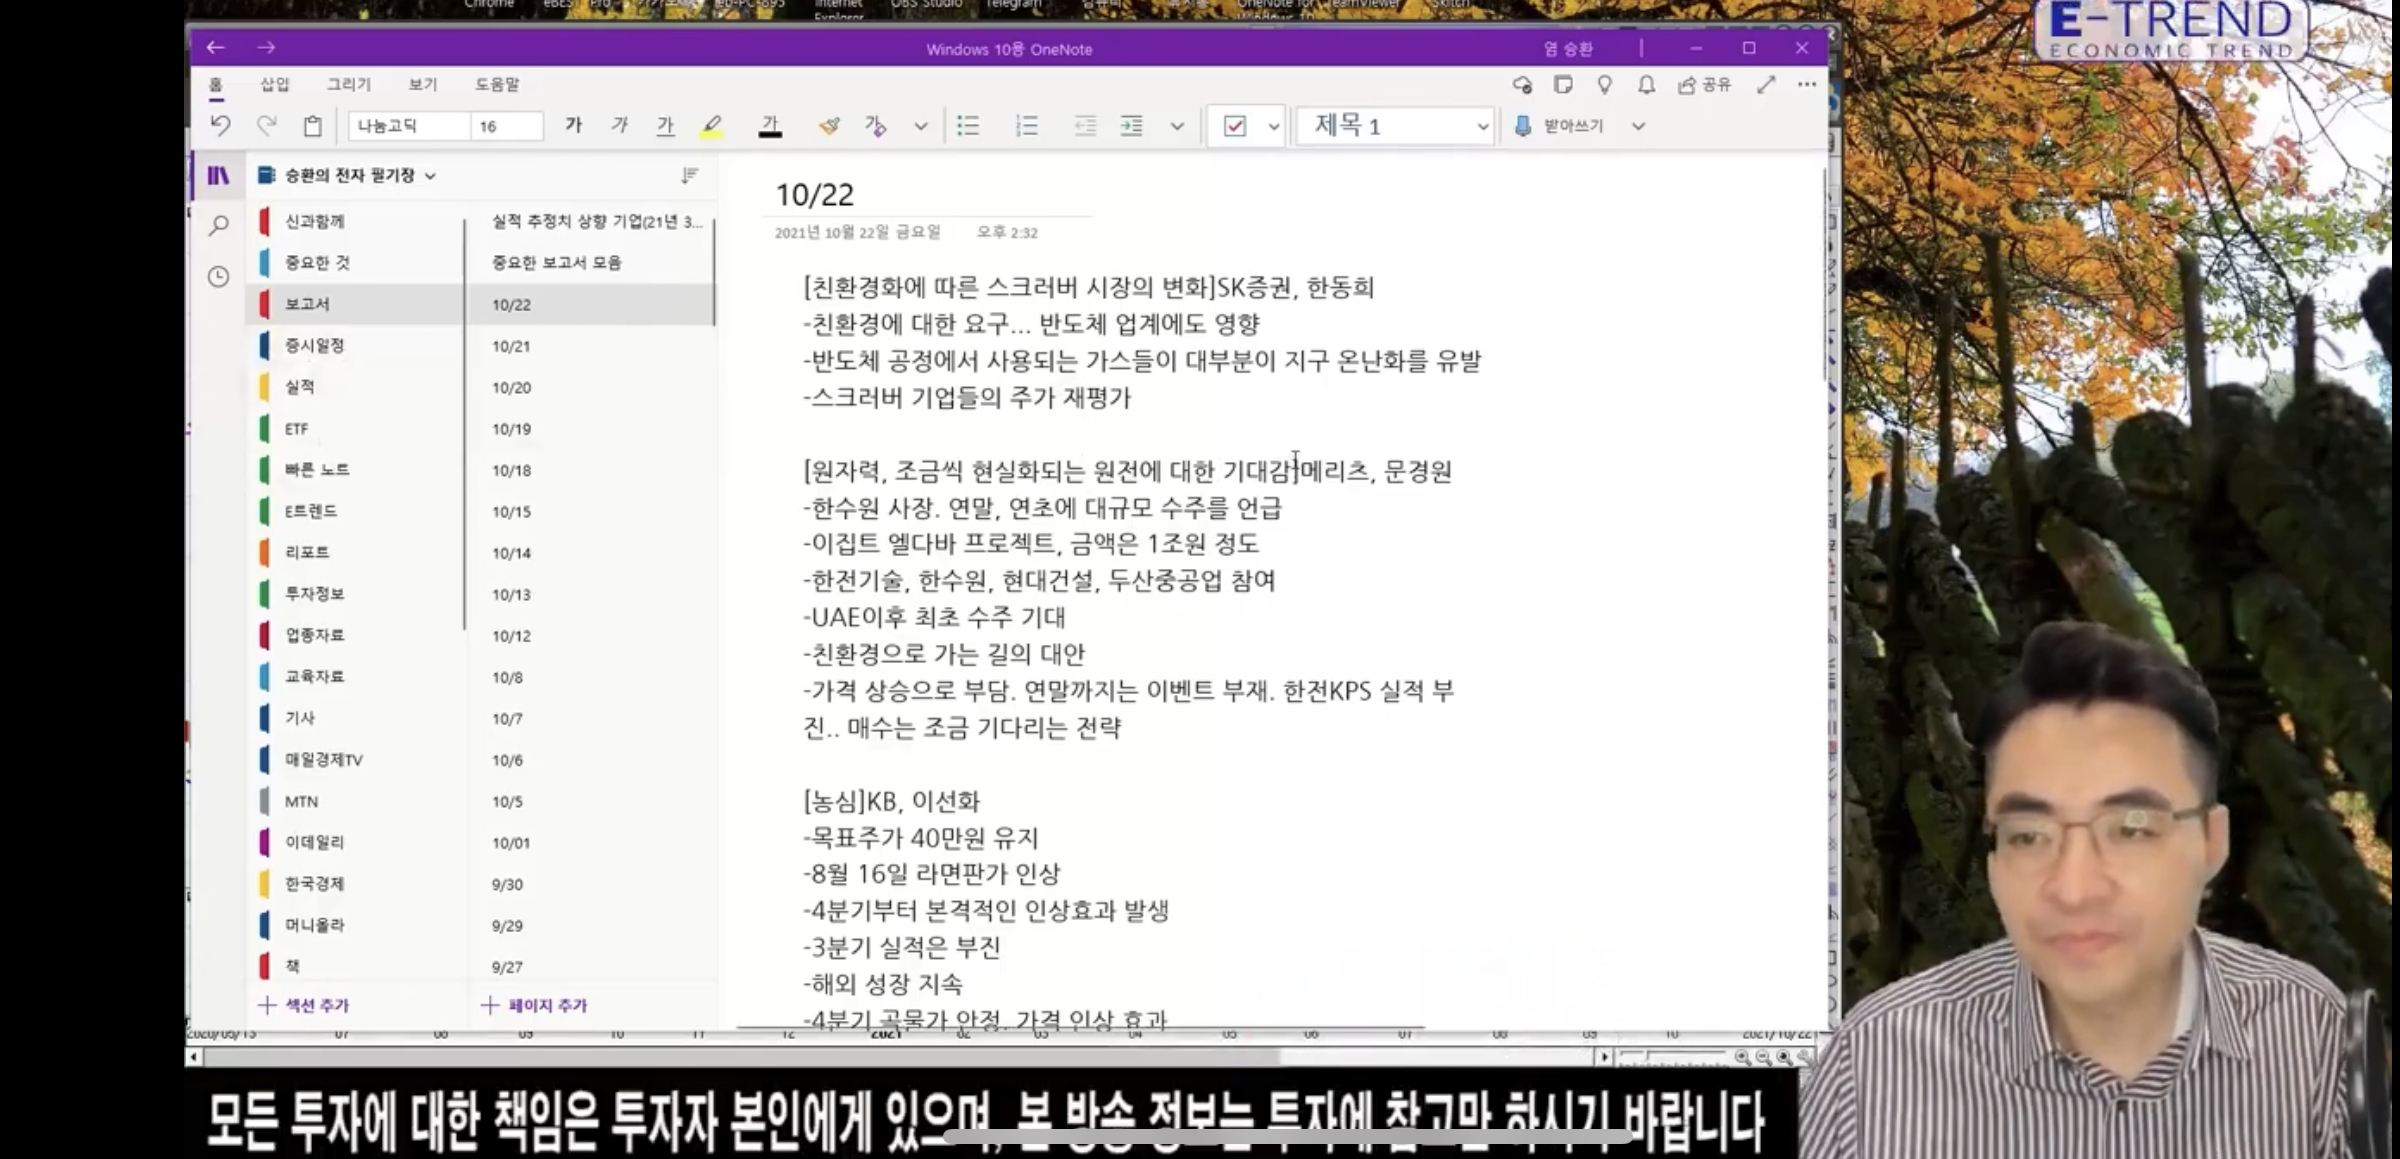Open the 실적 추정치 상향 기업 page
The image size is (2400, 1159).
click(591, 221)
